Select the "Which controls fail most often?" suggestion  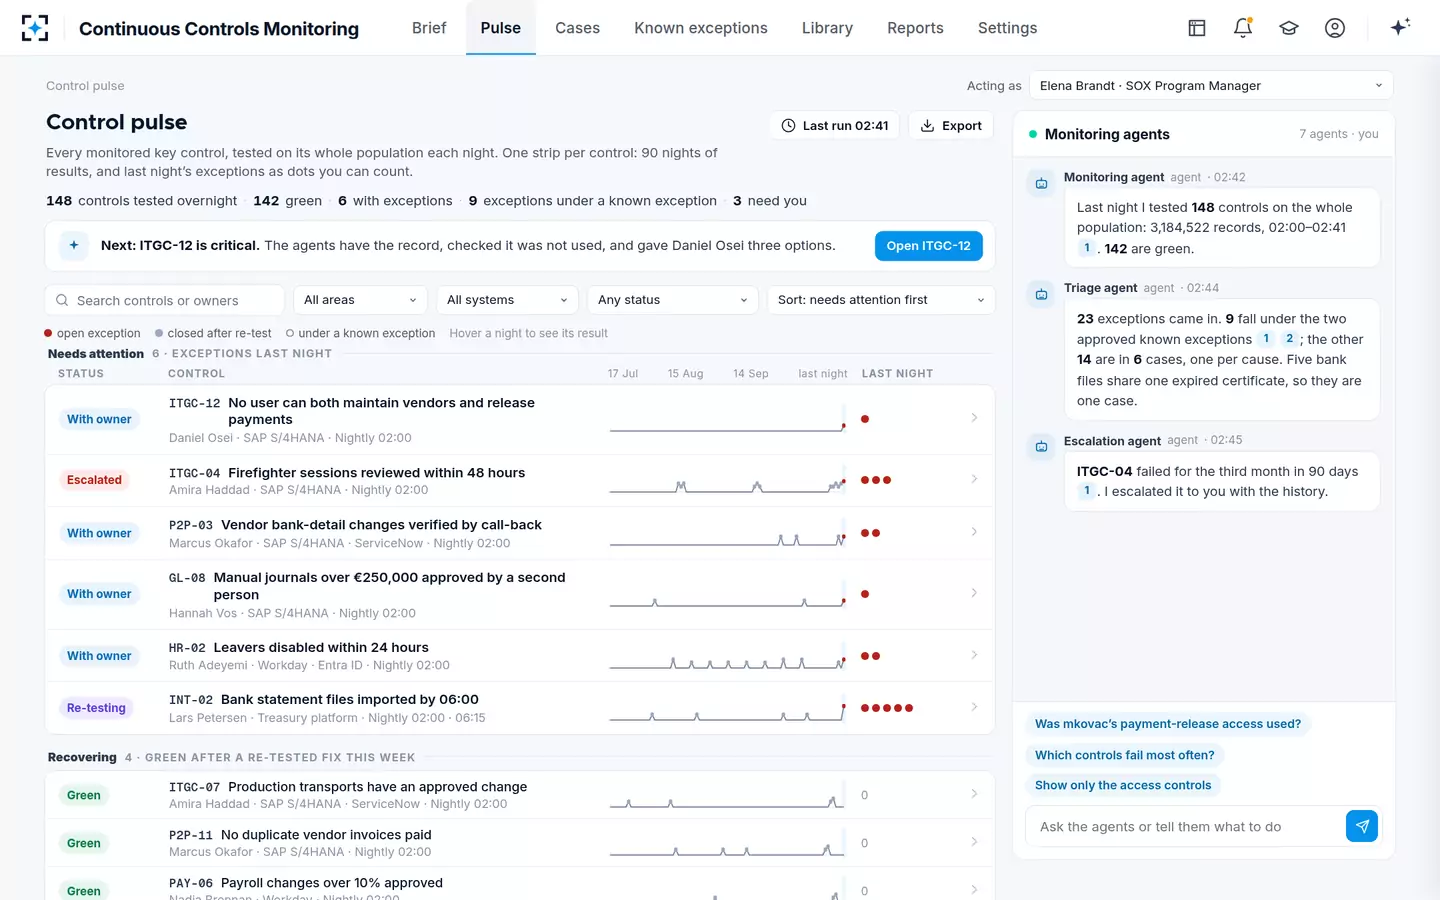coord(1125,755)
